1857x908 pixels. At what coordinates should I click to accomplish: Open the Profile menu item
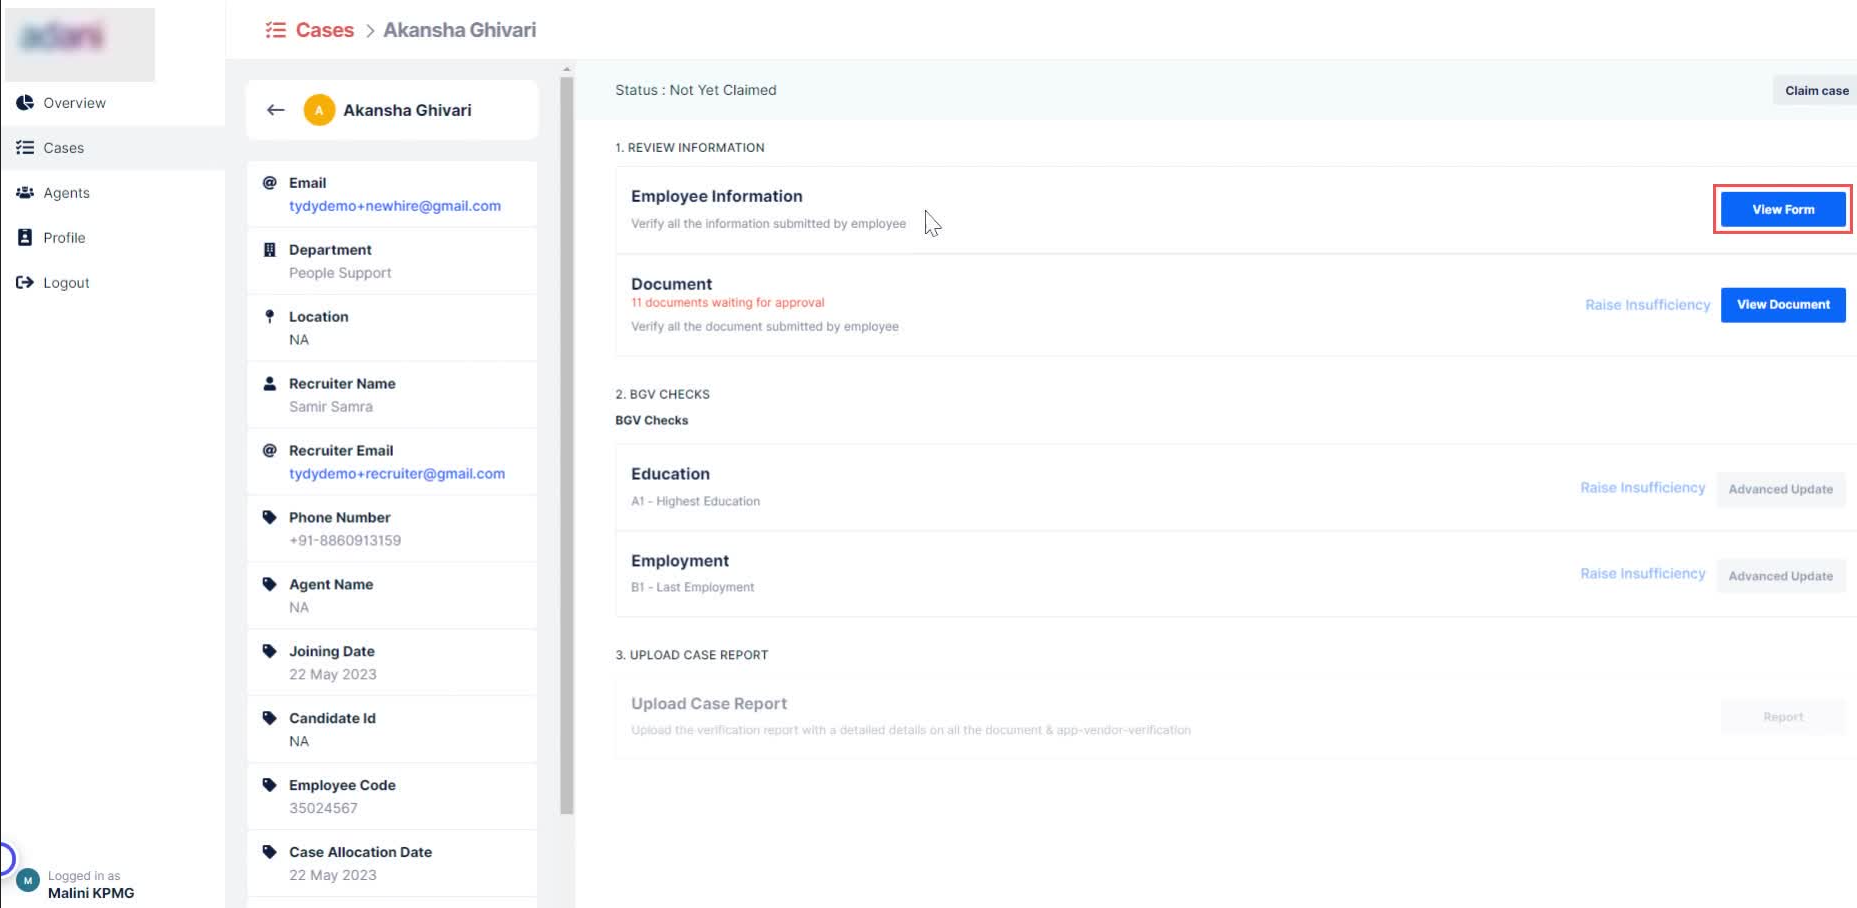(113, 238)
